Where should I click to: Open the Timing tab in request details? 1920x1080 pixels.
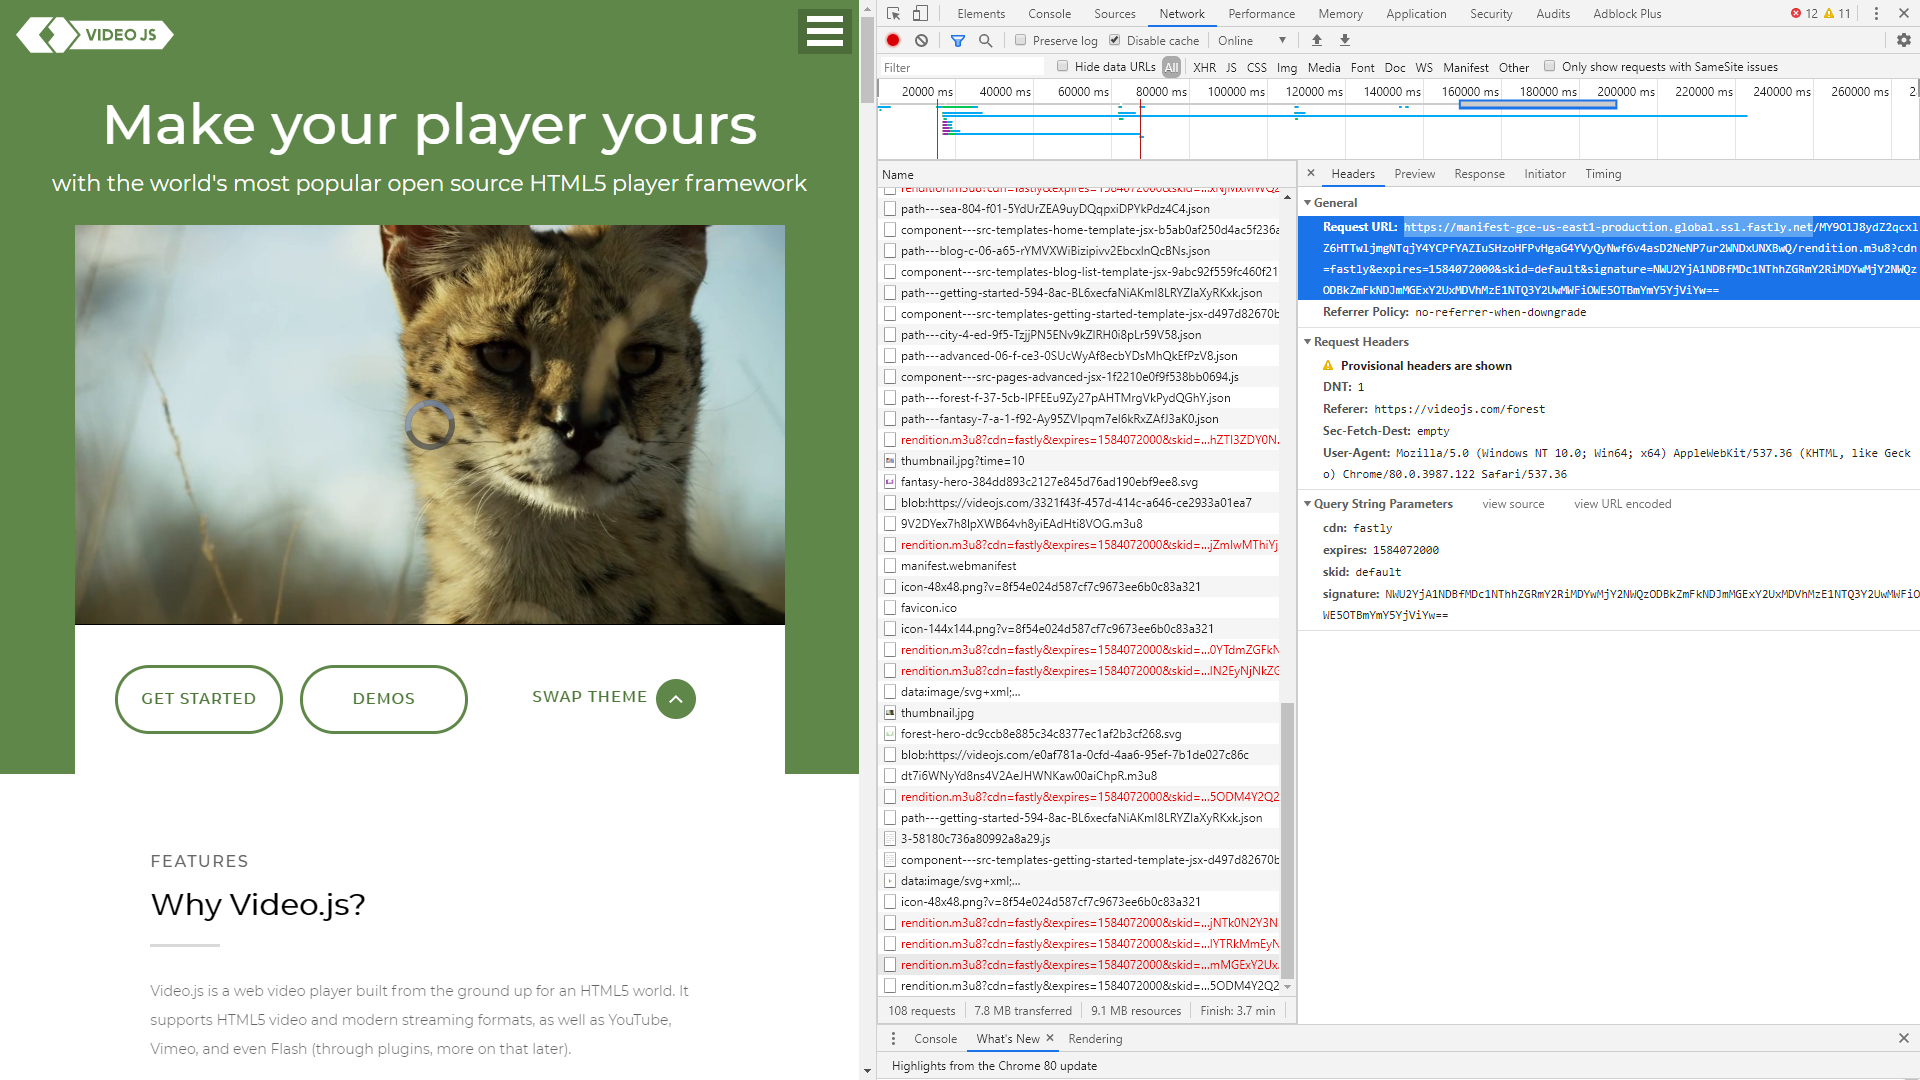click(x=1602, y=174)
